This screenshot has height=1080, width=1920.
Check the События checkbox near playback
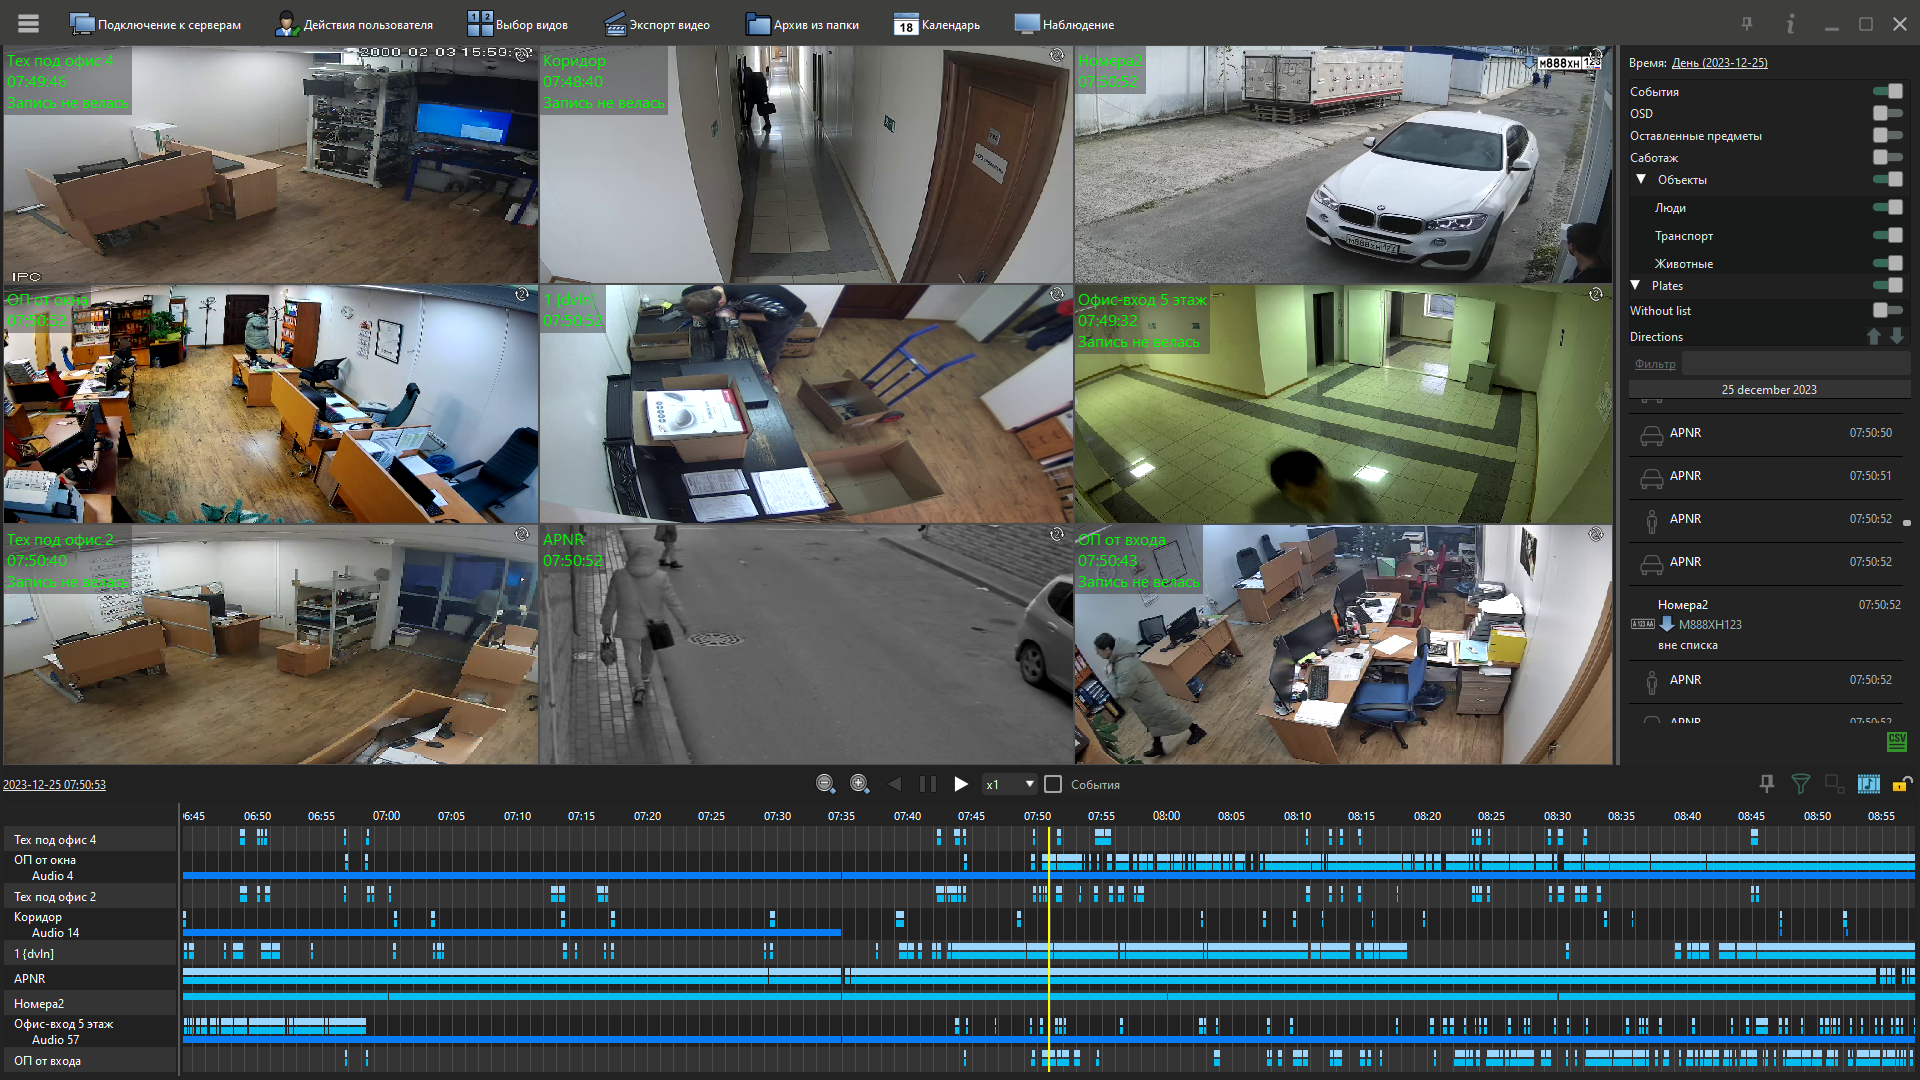(x=1053, y=784)
